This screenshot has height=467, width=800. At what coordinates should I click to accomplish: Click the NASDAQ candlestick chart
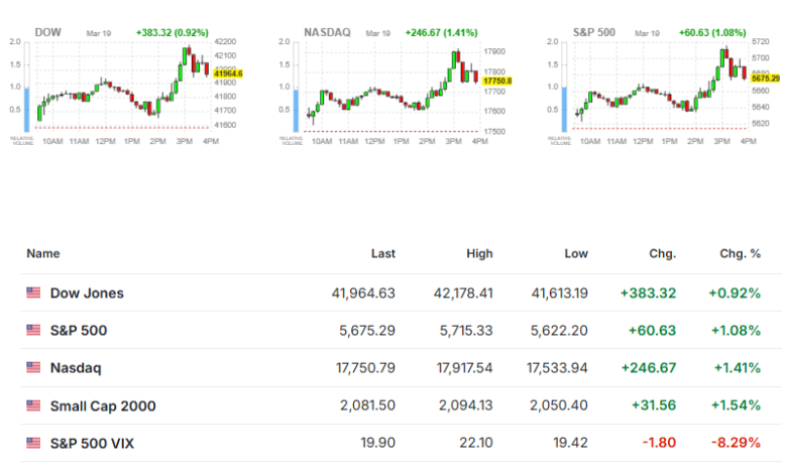pyautogui.click(x=392, y=87)
